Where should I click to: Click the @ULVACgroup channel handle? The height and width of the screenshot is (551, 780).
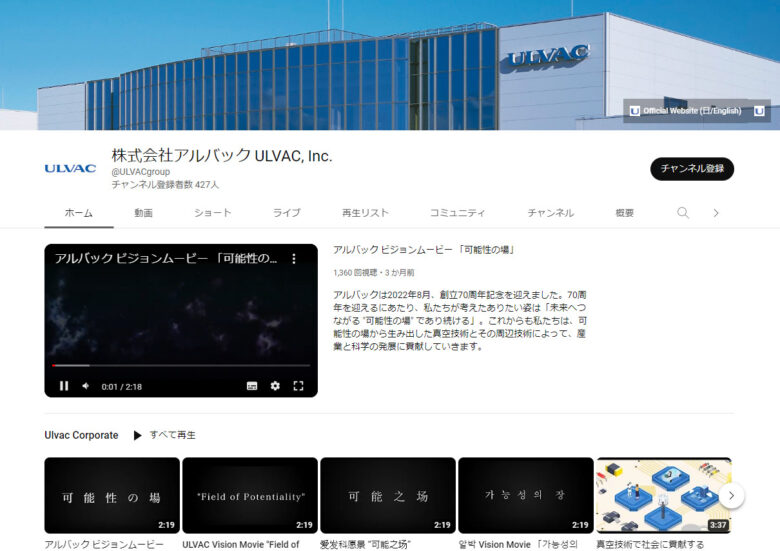coord(141,172)
